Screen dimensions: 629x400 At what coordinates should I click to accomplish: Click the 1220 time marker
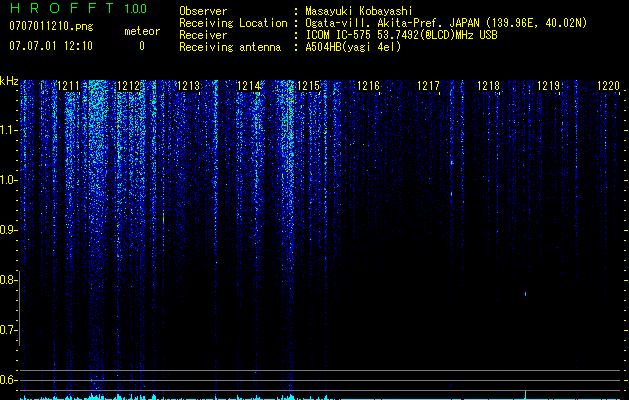[609, 86]
